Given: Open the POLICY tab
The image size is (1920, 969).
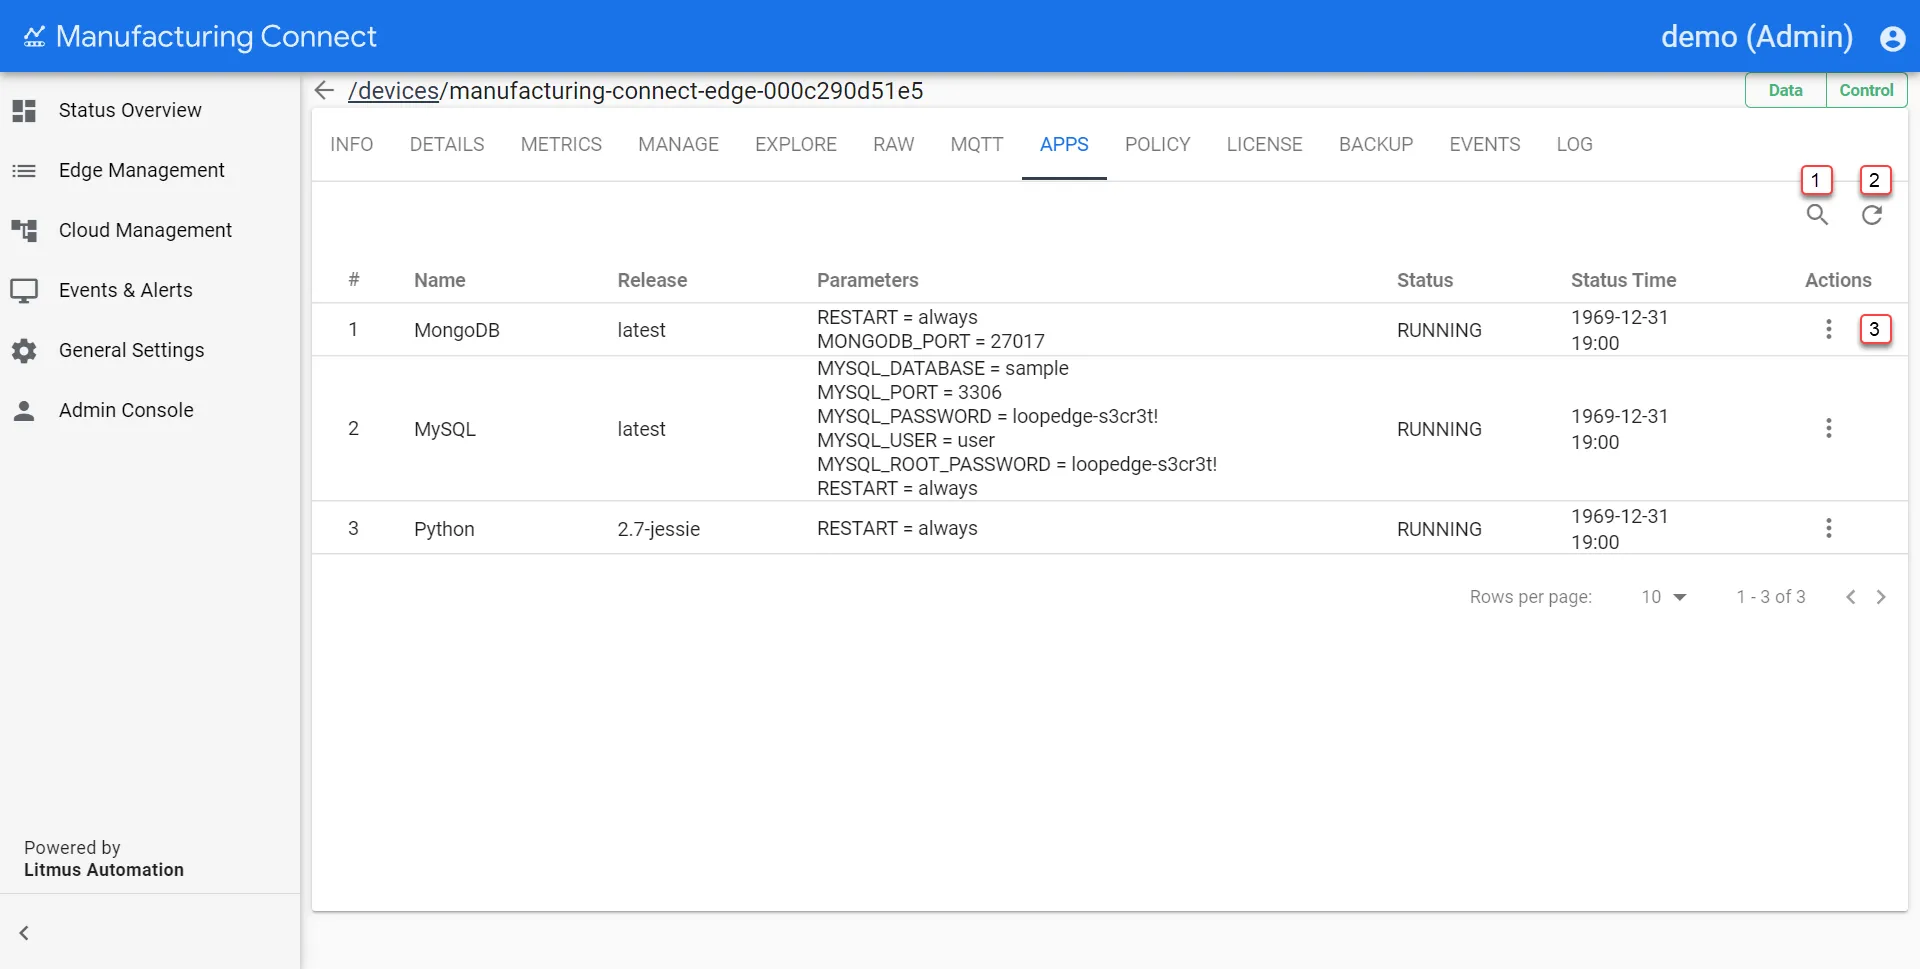Looking at the screenshot, I should click(1158, 145).
